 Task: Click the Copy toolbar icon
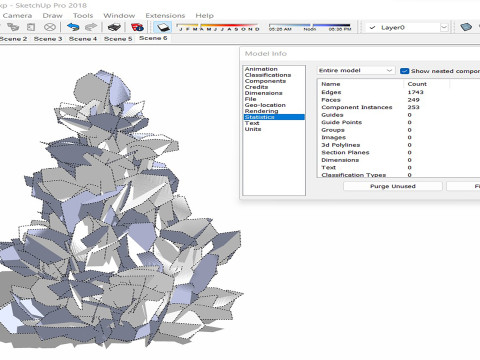[x=13, y=27]
